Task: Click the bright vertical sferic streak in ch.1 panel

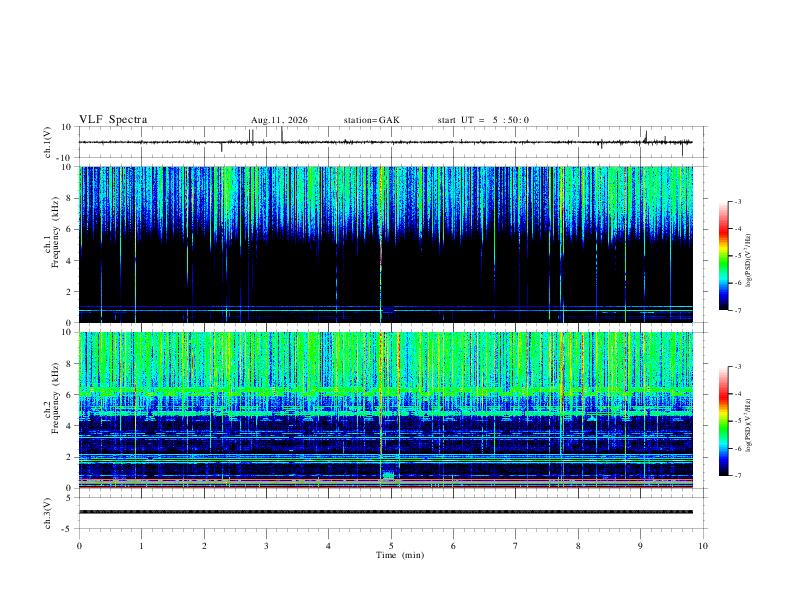Action: tap(381, 244)
